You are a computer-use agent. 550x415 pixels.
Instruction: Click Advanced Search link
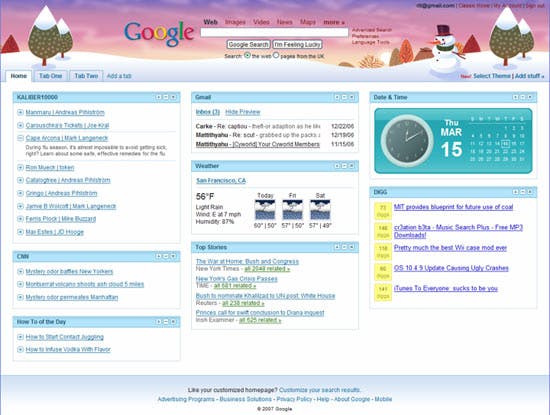click(372, 30)
